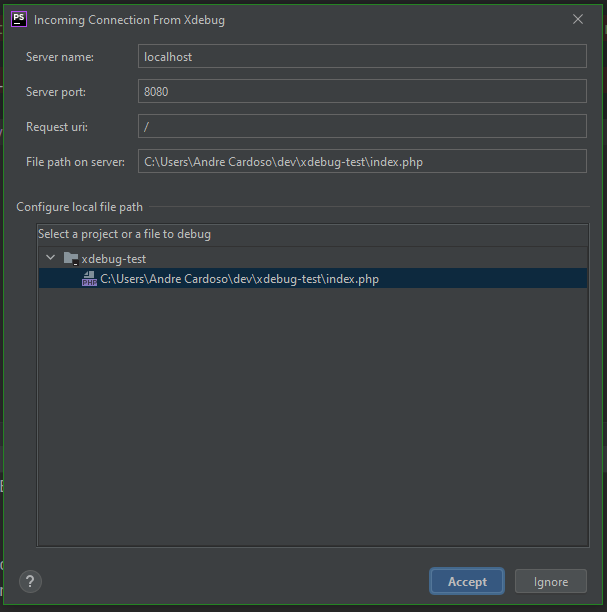Focus the Server name field containing localhost
The width and height of the screenshot is (607, 612).
click(362, 56)
